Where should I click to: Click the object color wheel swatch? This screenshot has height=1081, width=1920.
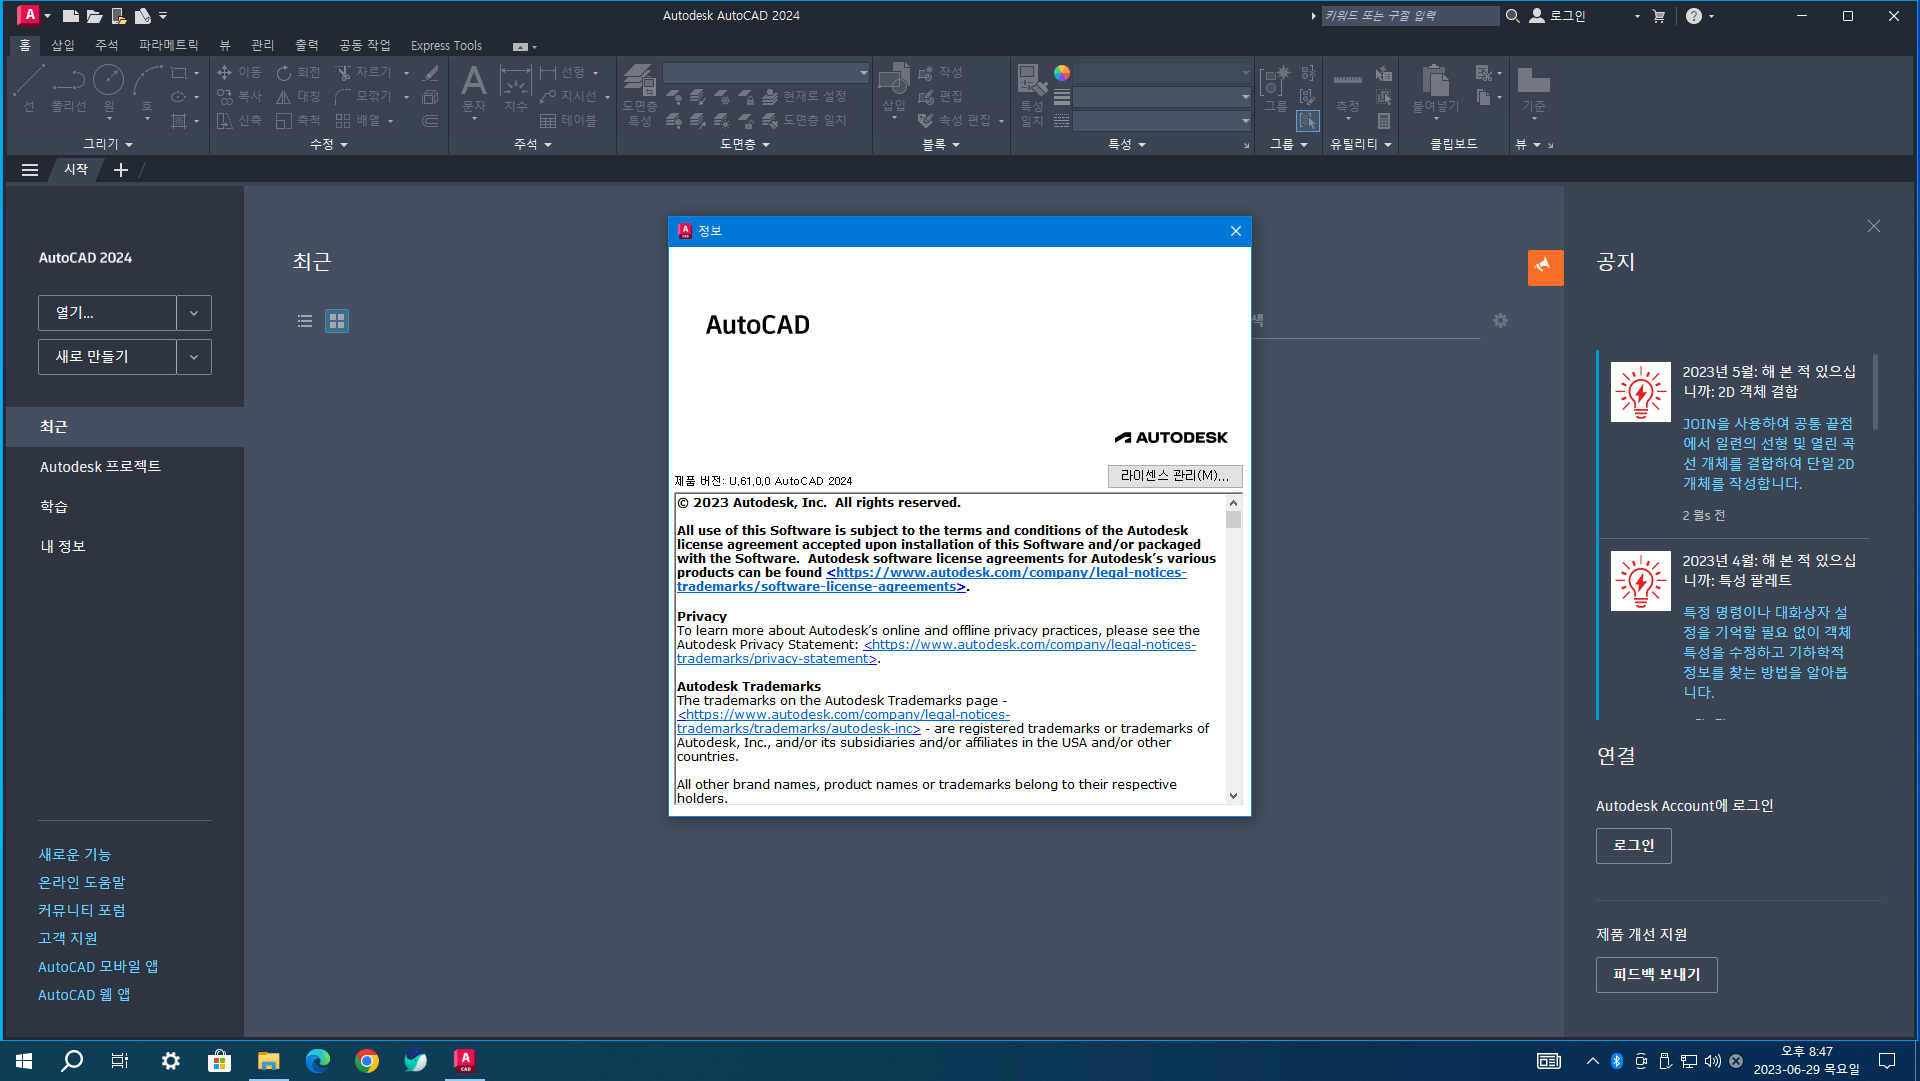[x=1062, y=73]
